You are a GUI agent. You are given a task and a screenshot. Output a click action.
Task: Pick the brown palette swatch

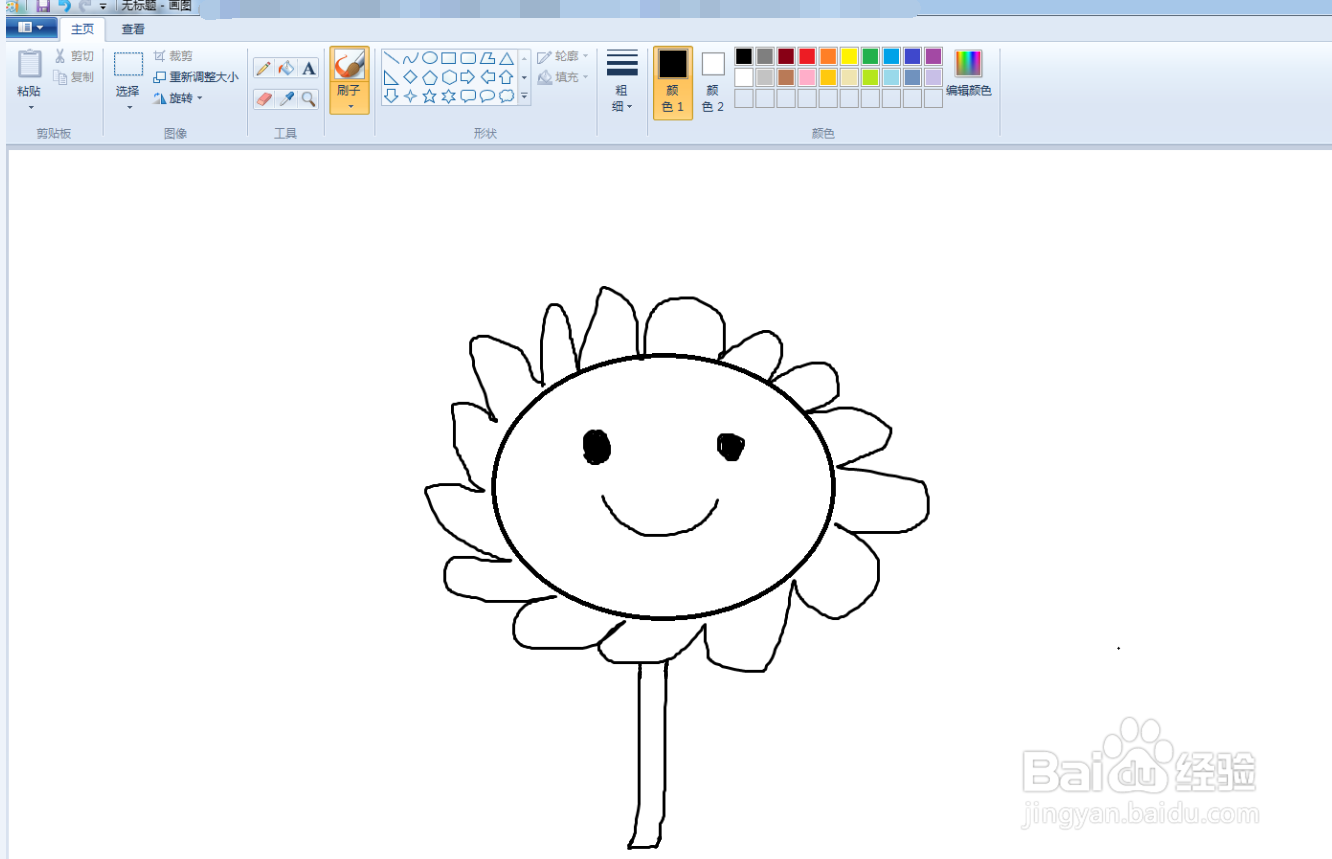pyautogui.click(x=786, y=77)
